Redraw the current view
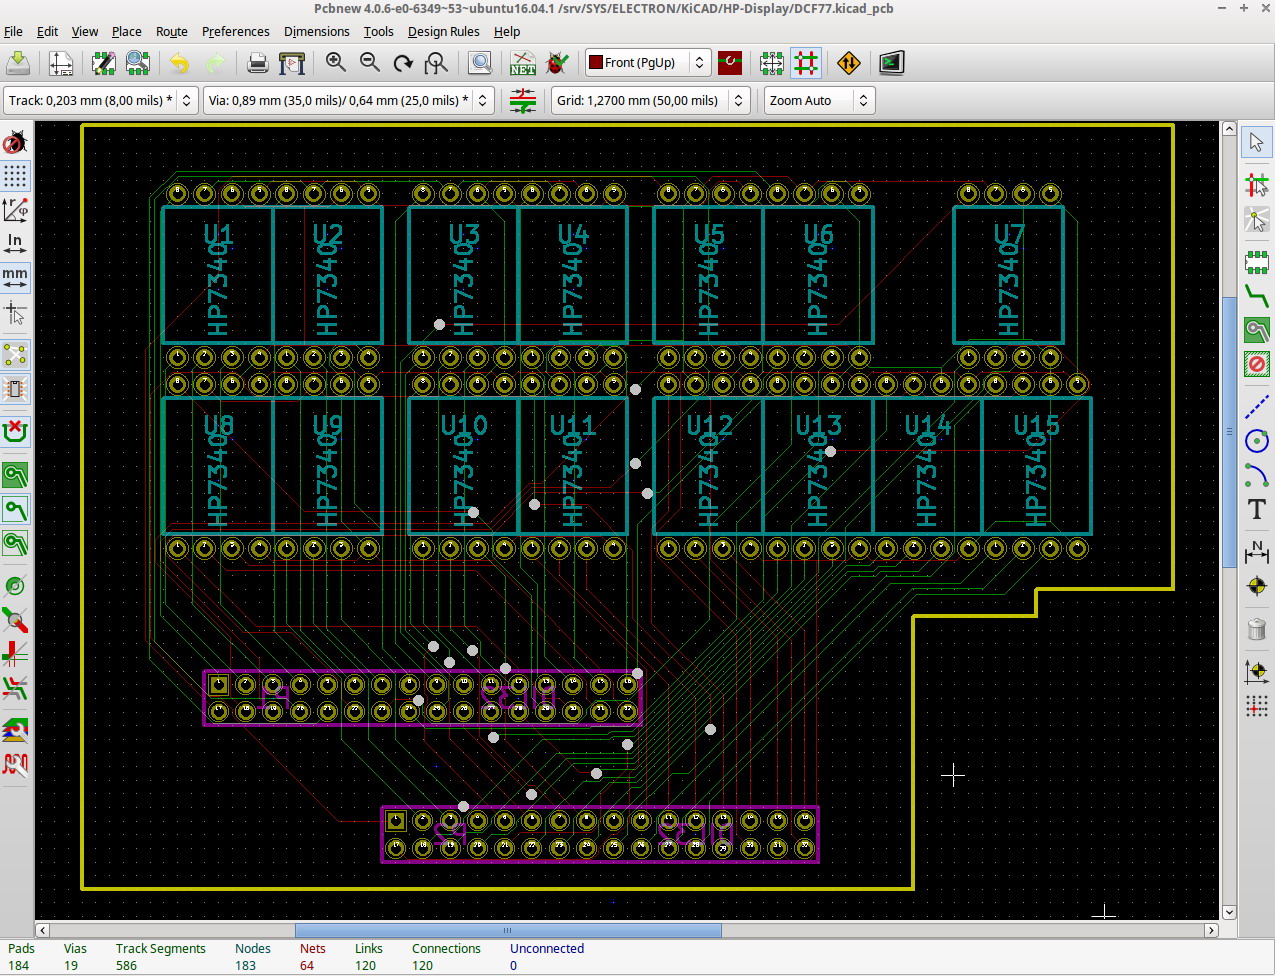The height and width of the screenshot is (976, 1275). [403, 63]
